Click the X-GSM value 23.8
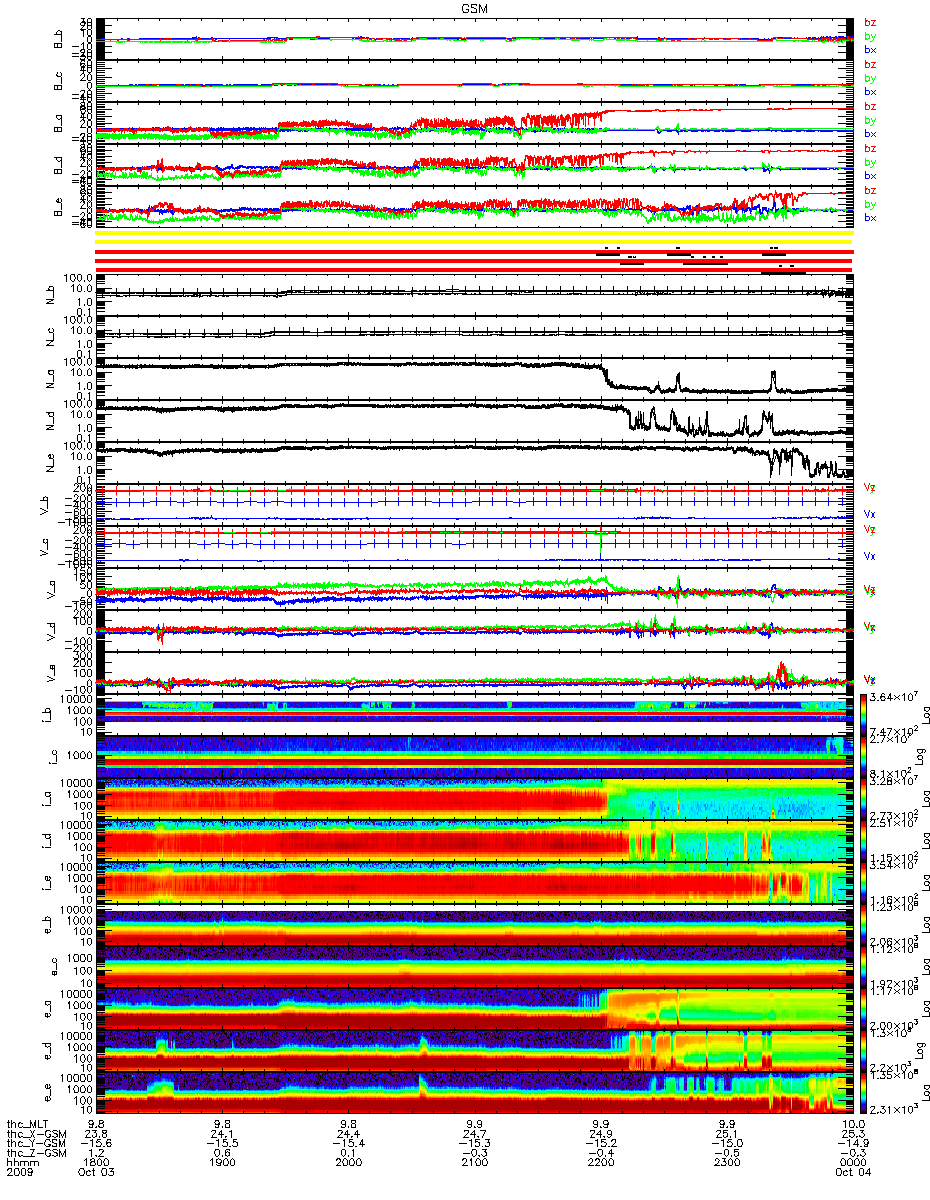This screenshot has height=1200, width=930. 95,1133
